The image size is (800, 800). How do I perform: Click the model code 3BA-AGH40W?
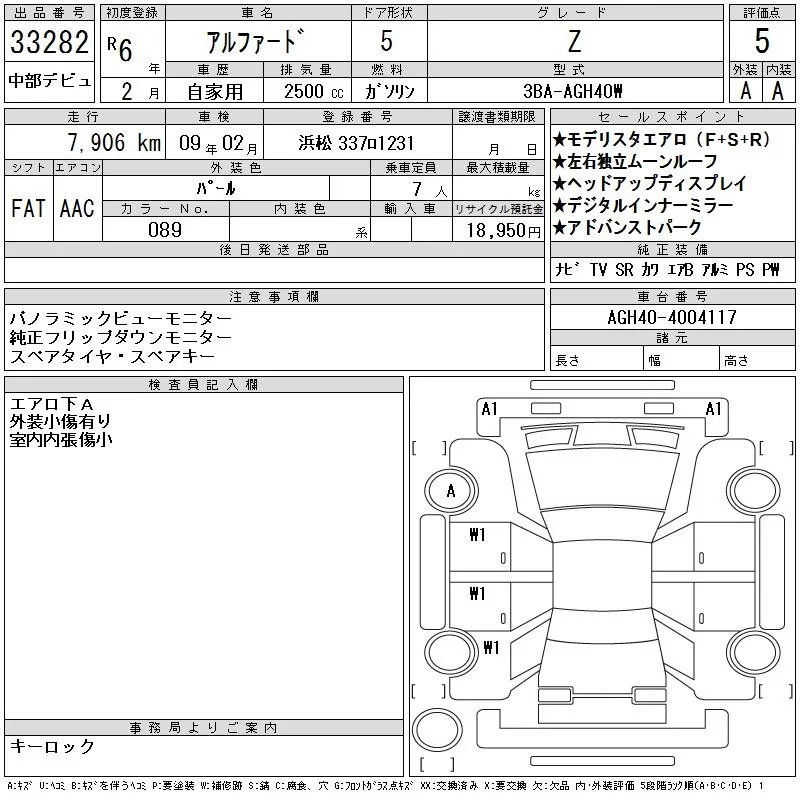click(x=573, y=91)
